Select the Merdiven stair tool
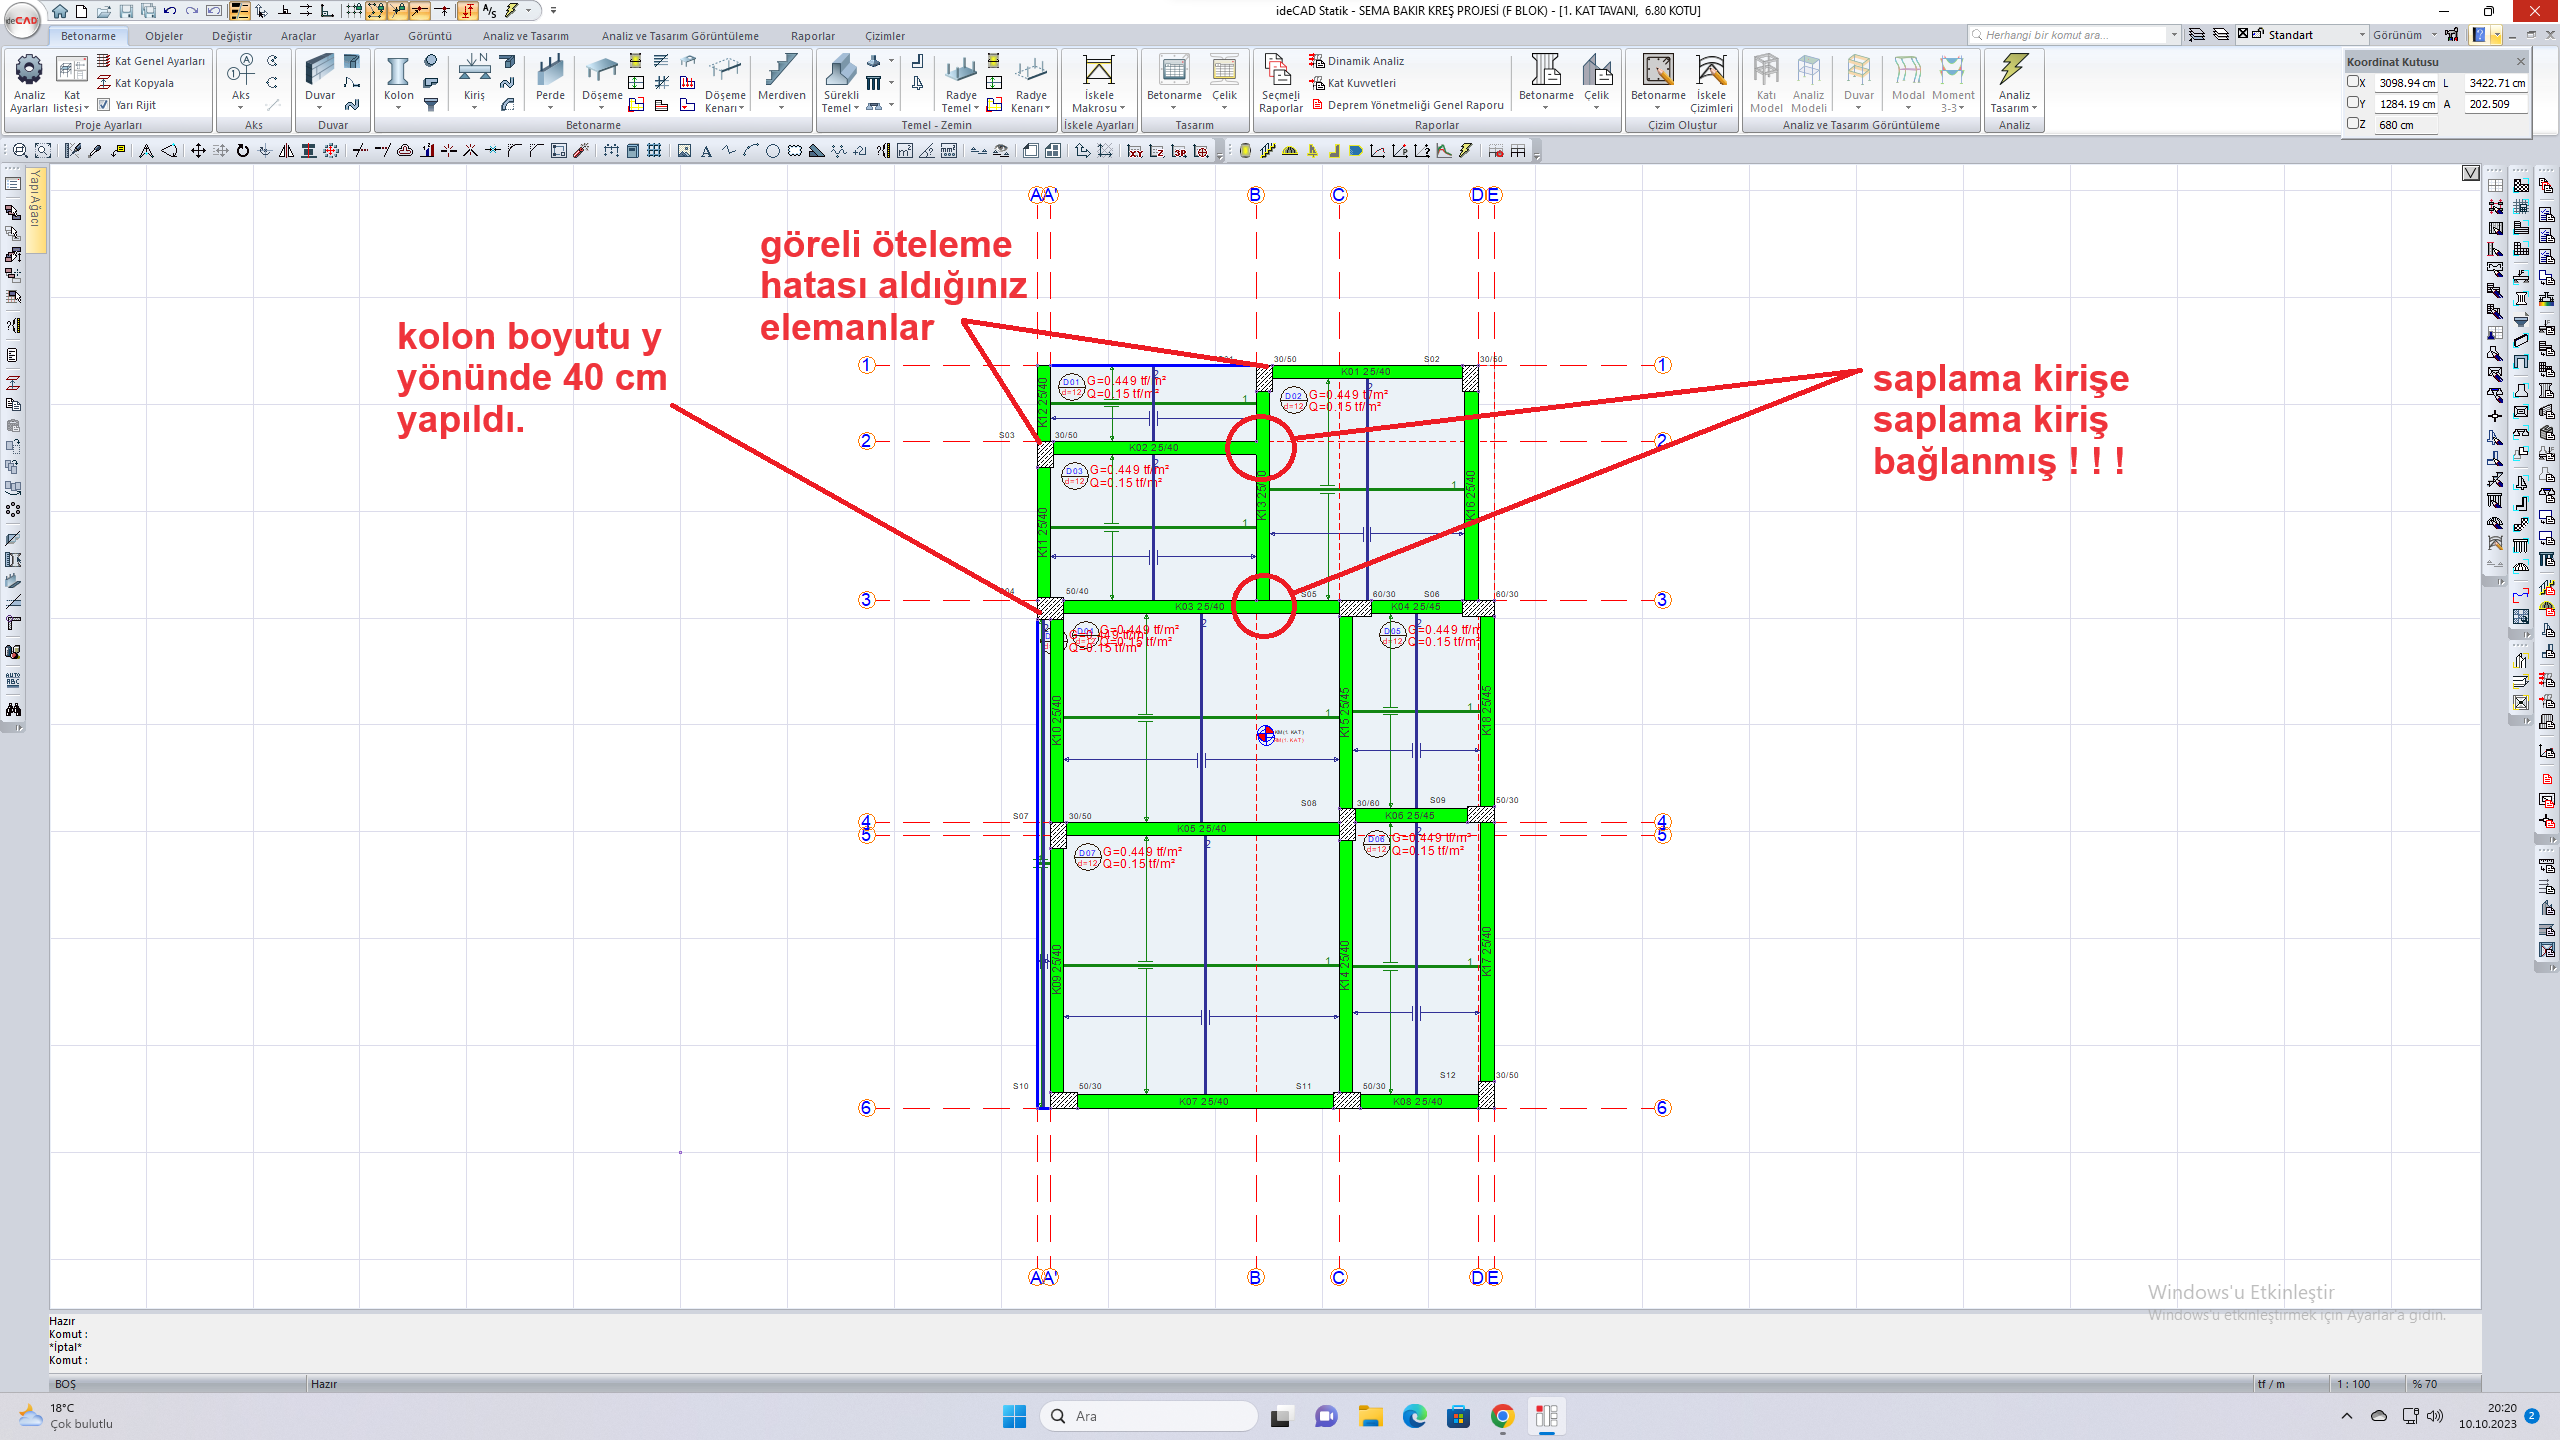 [x=781, y=82]
